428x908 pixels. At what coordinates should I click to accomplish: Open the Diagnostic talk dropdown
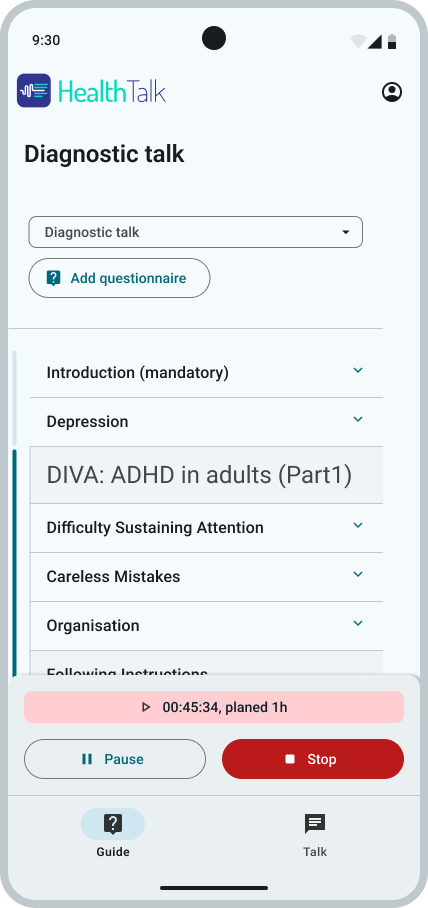point(196,232)
